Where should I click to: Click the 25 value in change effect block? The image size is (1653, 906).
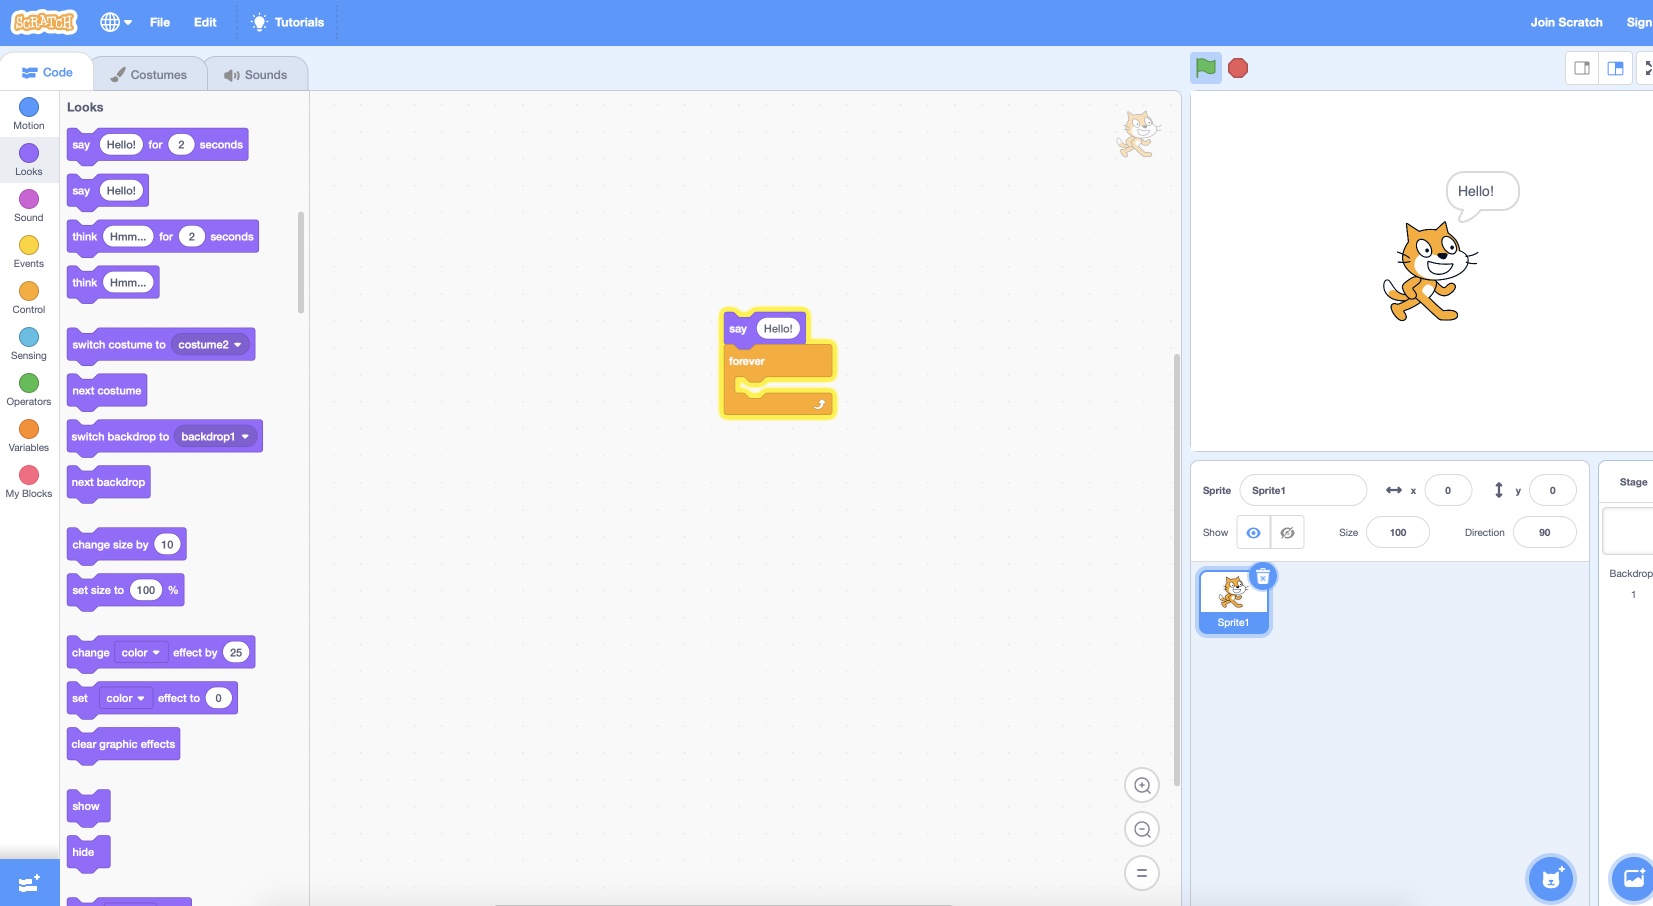tap(236, 653)
